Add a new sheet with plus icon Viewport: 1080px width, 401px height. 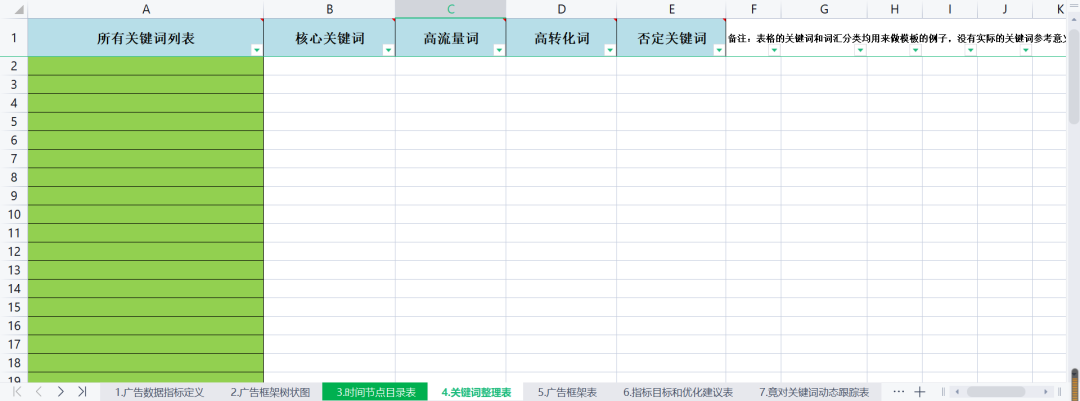point(920,391)
